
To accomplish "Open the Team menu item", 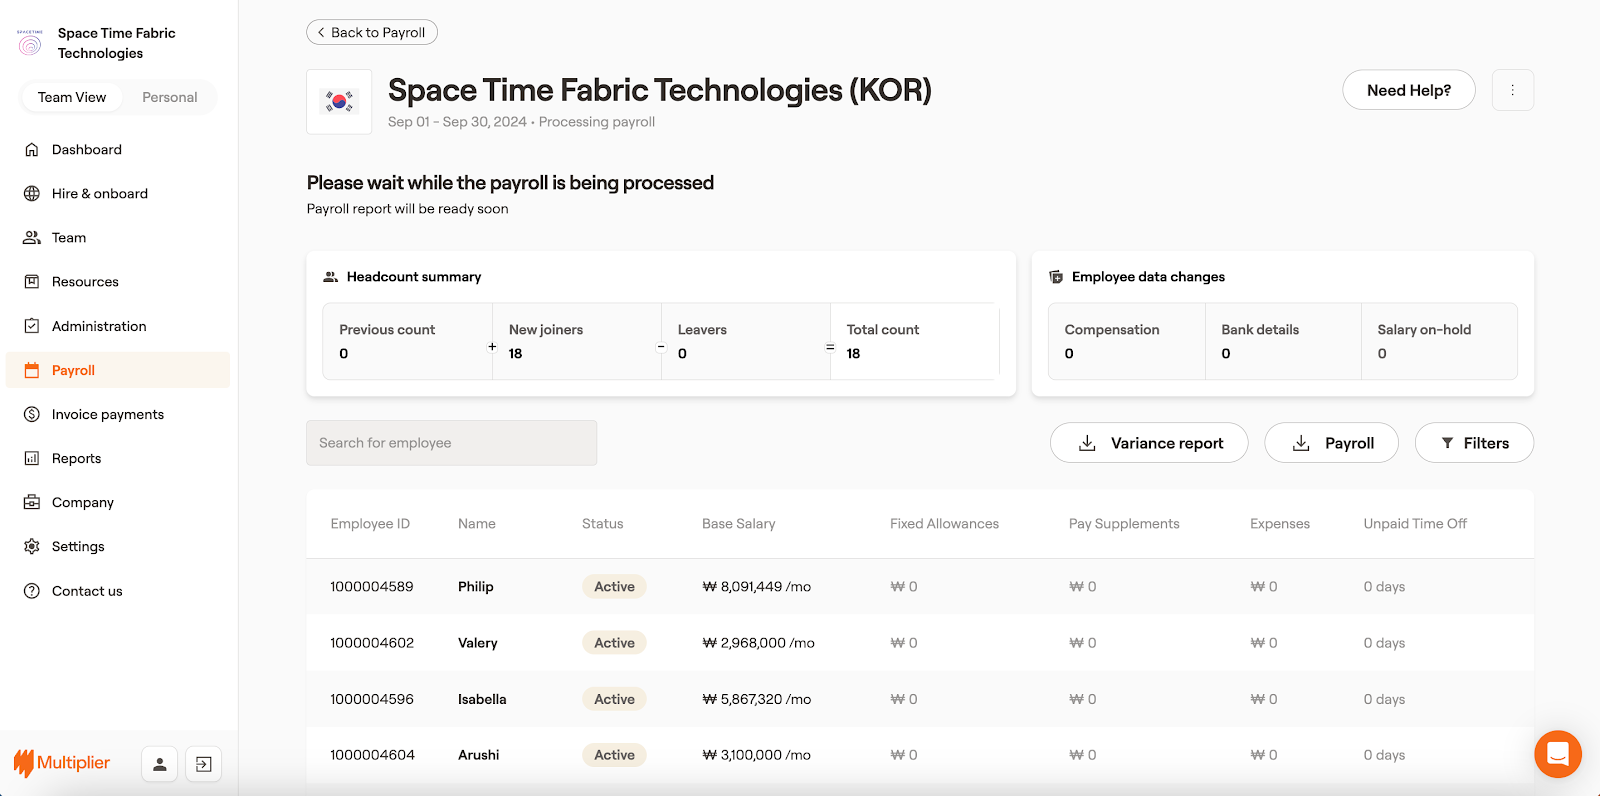I will click(x=118, y=237).
